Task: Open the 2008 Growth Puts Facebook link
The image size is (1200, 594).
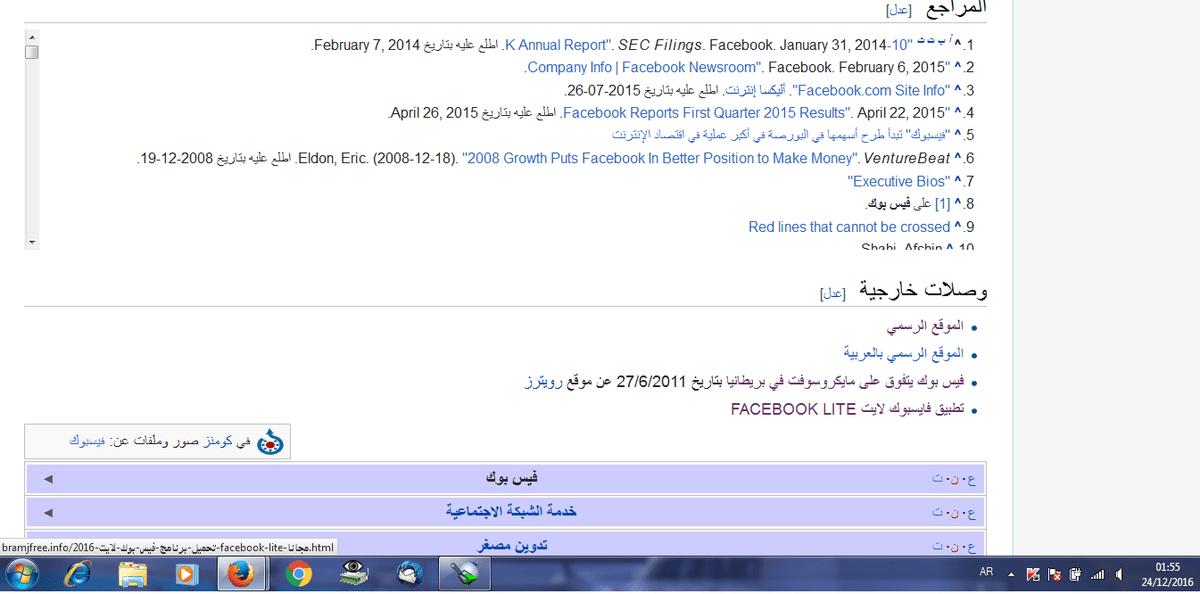Action: [x=660, y=158]
